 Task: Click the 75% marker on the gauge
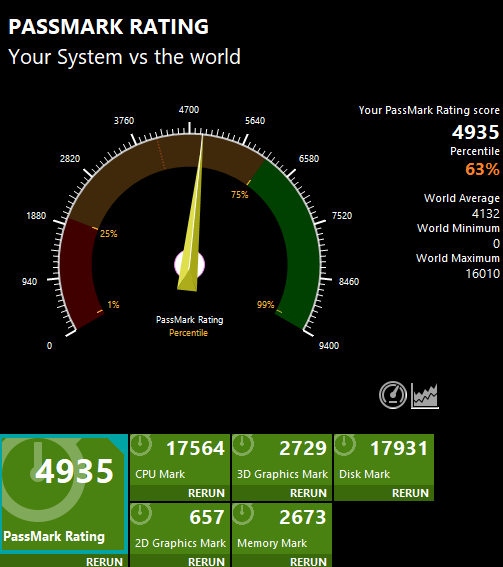240,195
